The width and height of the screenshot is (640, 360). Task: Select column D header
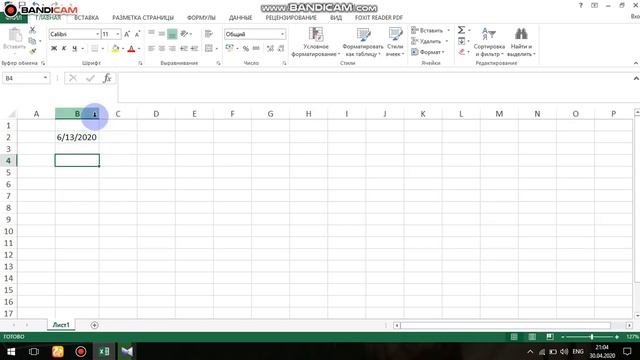[156, 114]
